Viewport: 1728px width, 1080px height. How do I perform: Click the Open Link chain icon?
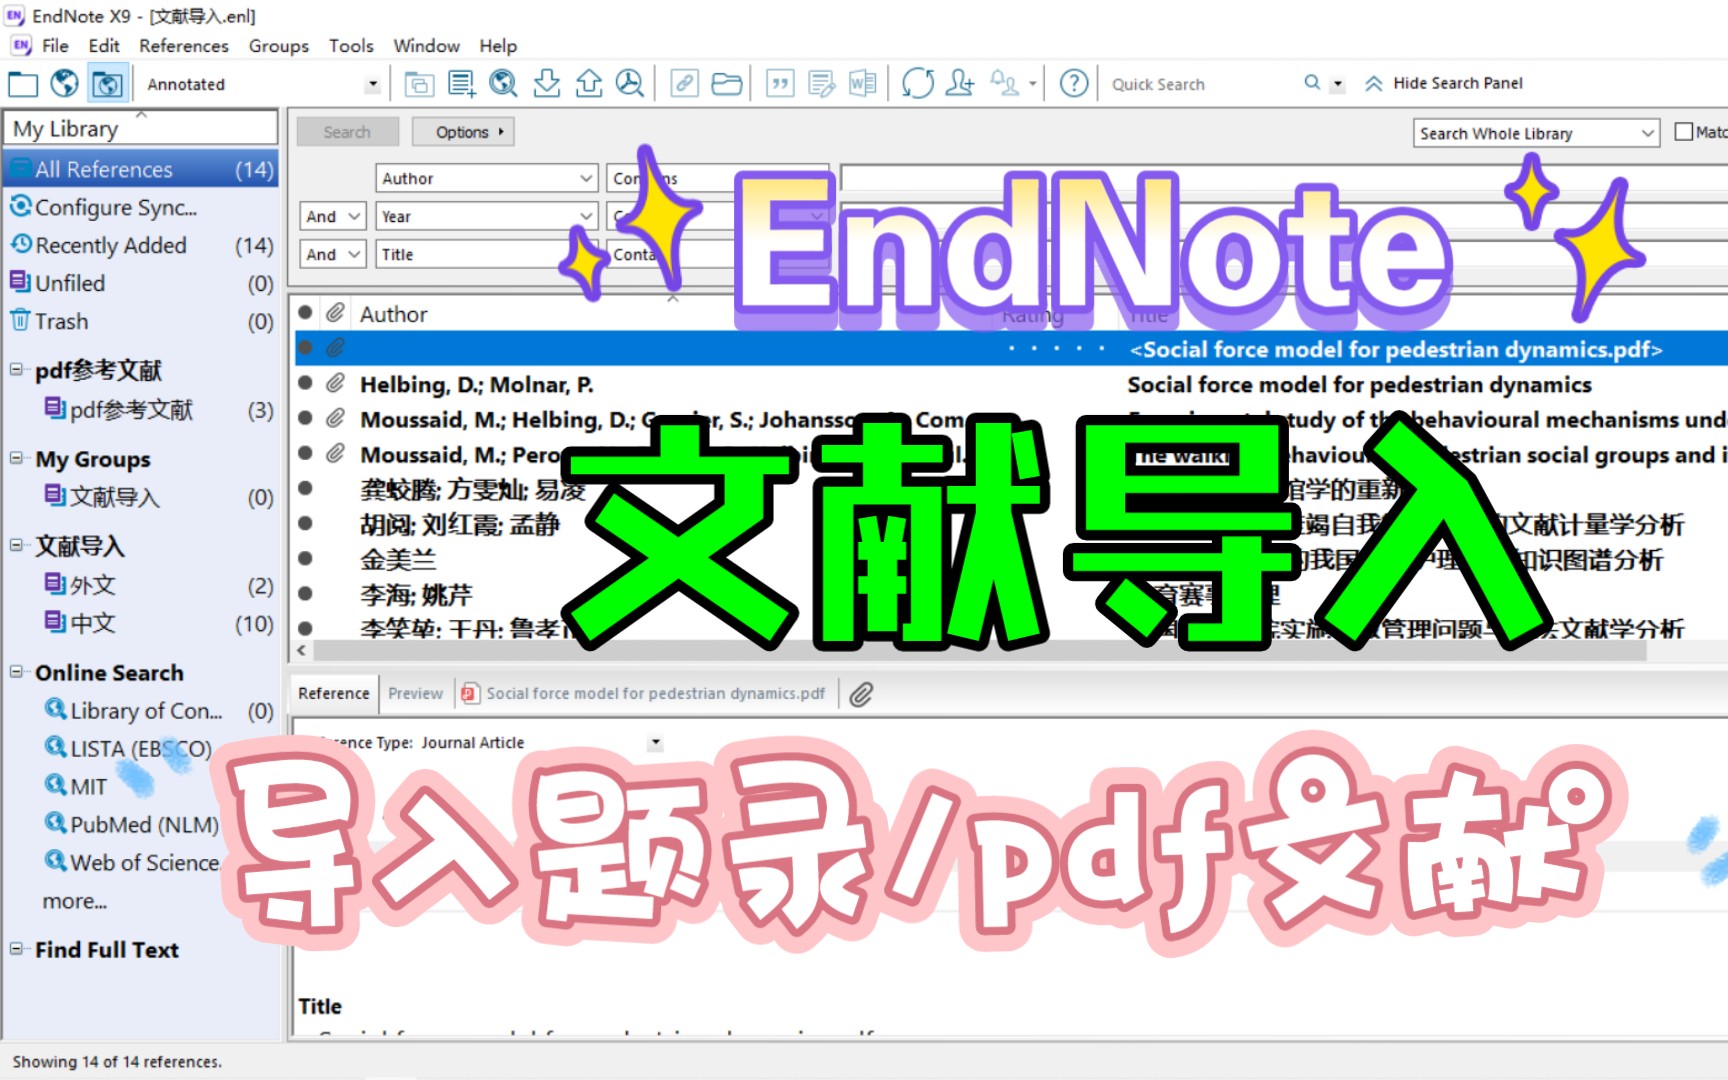684,84
